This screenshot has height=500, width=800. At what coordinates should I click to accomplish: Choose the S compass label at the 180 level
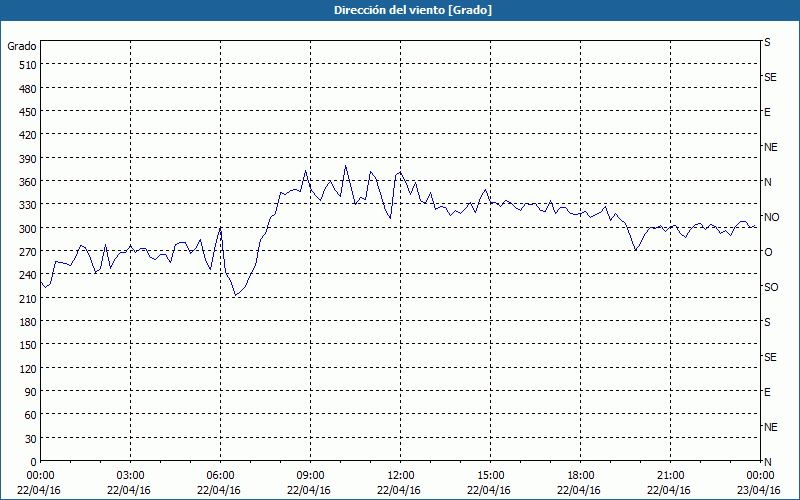click(767, 322)
